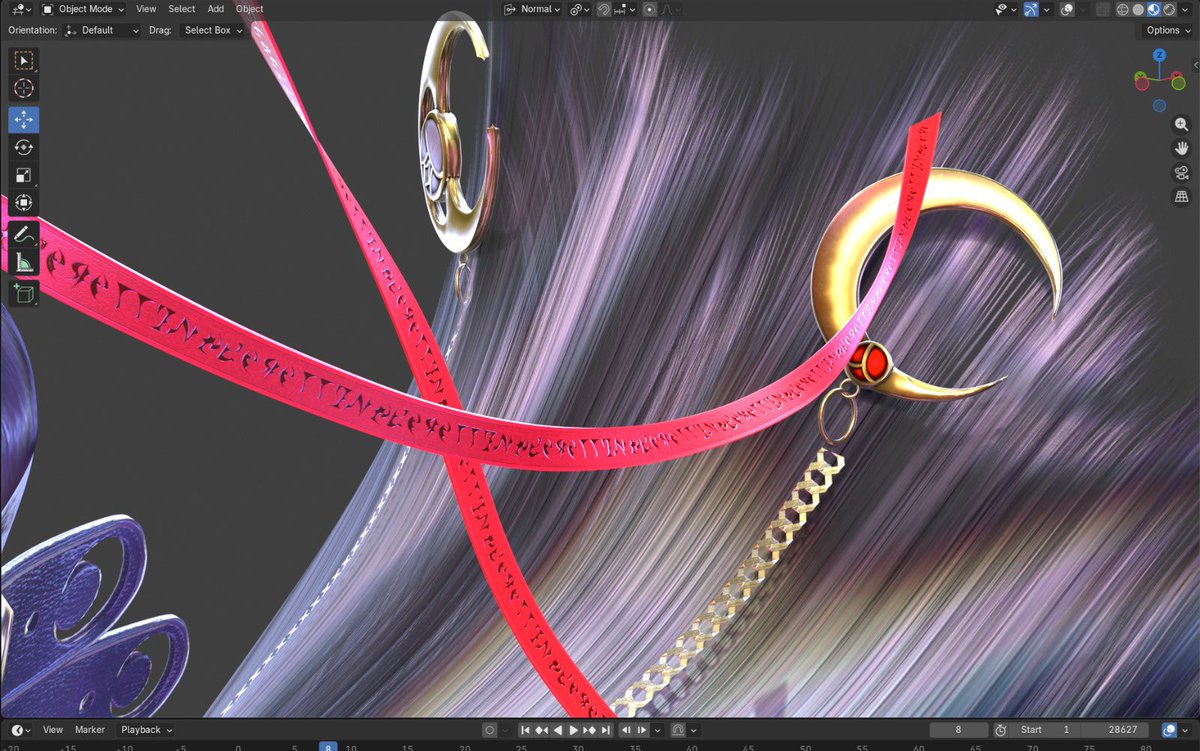
Task: Open the Drag Select Box dropdown
Action: [212, 30]
